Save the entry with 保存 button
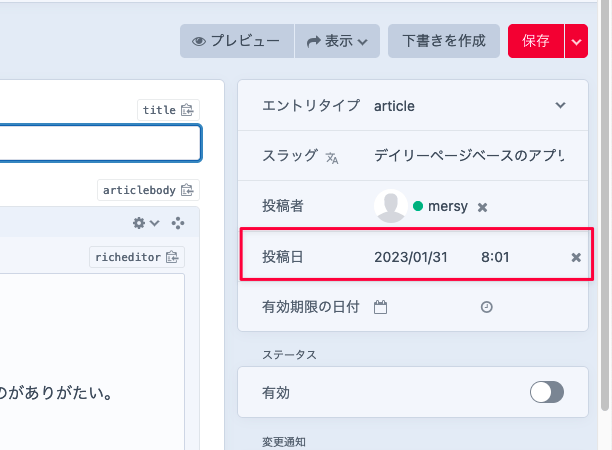Screen dimensions: 612x450 point(535,41)
